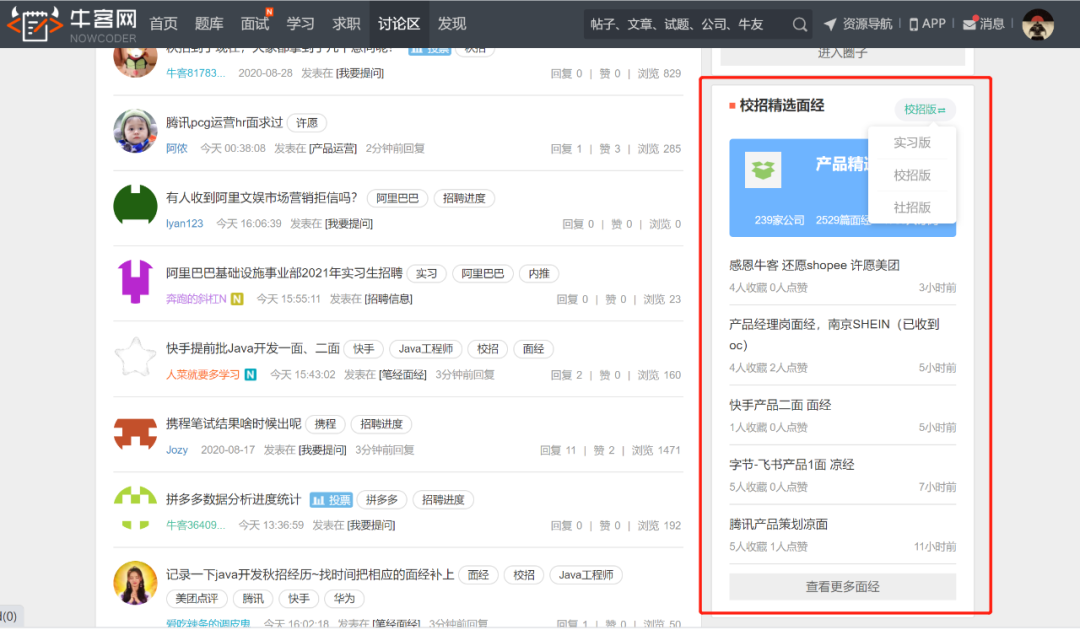Click the 携程 tag
1080x630 pixels.
coord(325,425)
